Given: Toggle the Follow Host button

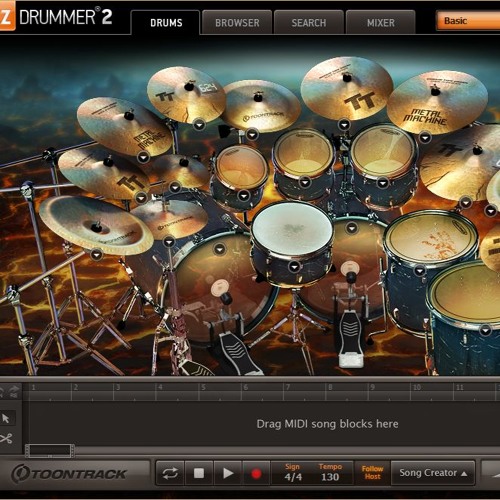Looking at the screenshot, I should click(x=372, y=473).
